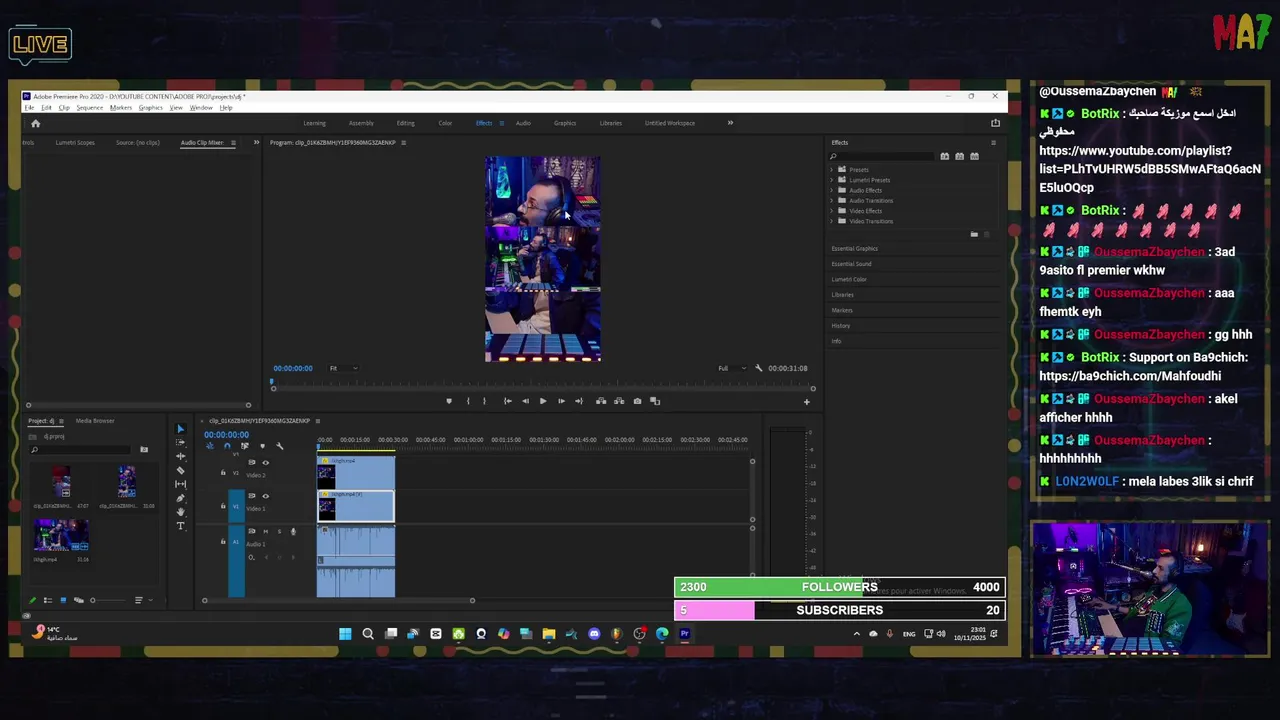Expand Presets folder in Effects
The height and width of the screenshot is (720, 1280).
[x=831, y=170]
